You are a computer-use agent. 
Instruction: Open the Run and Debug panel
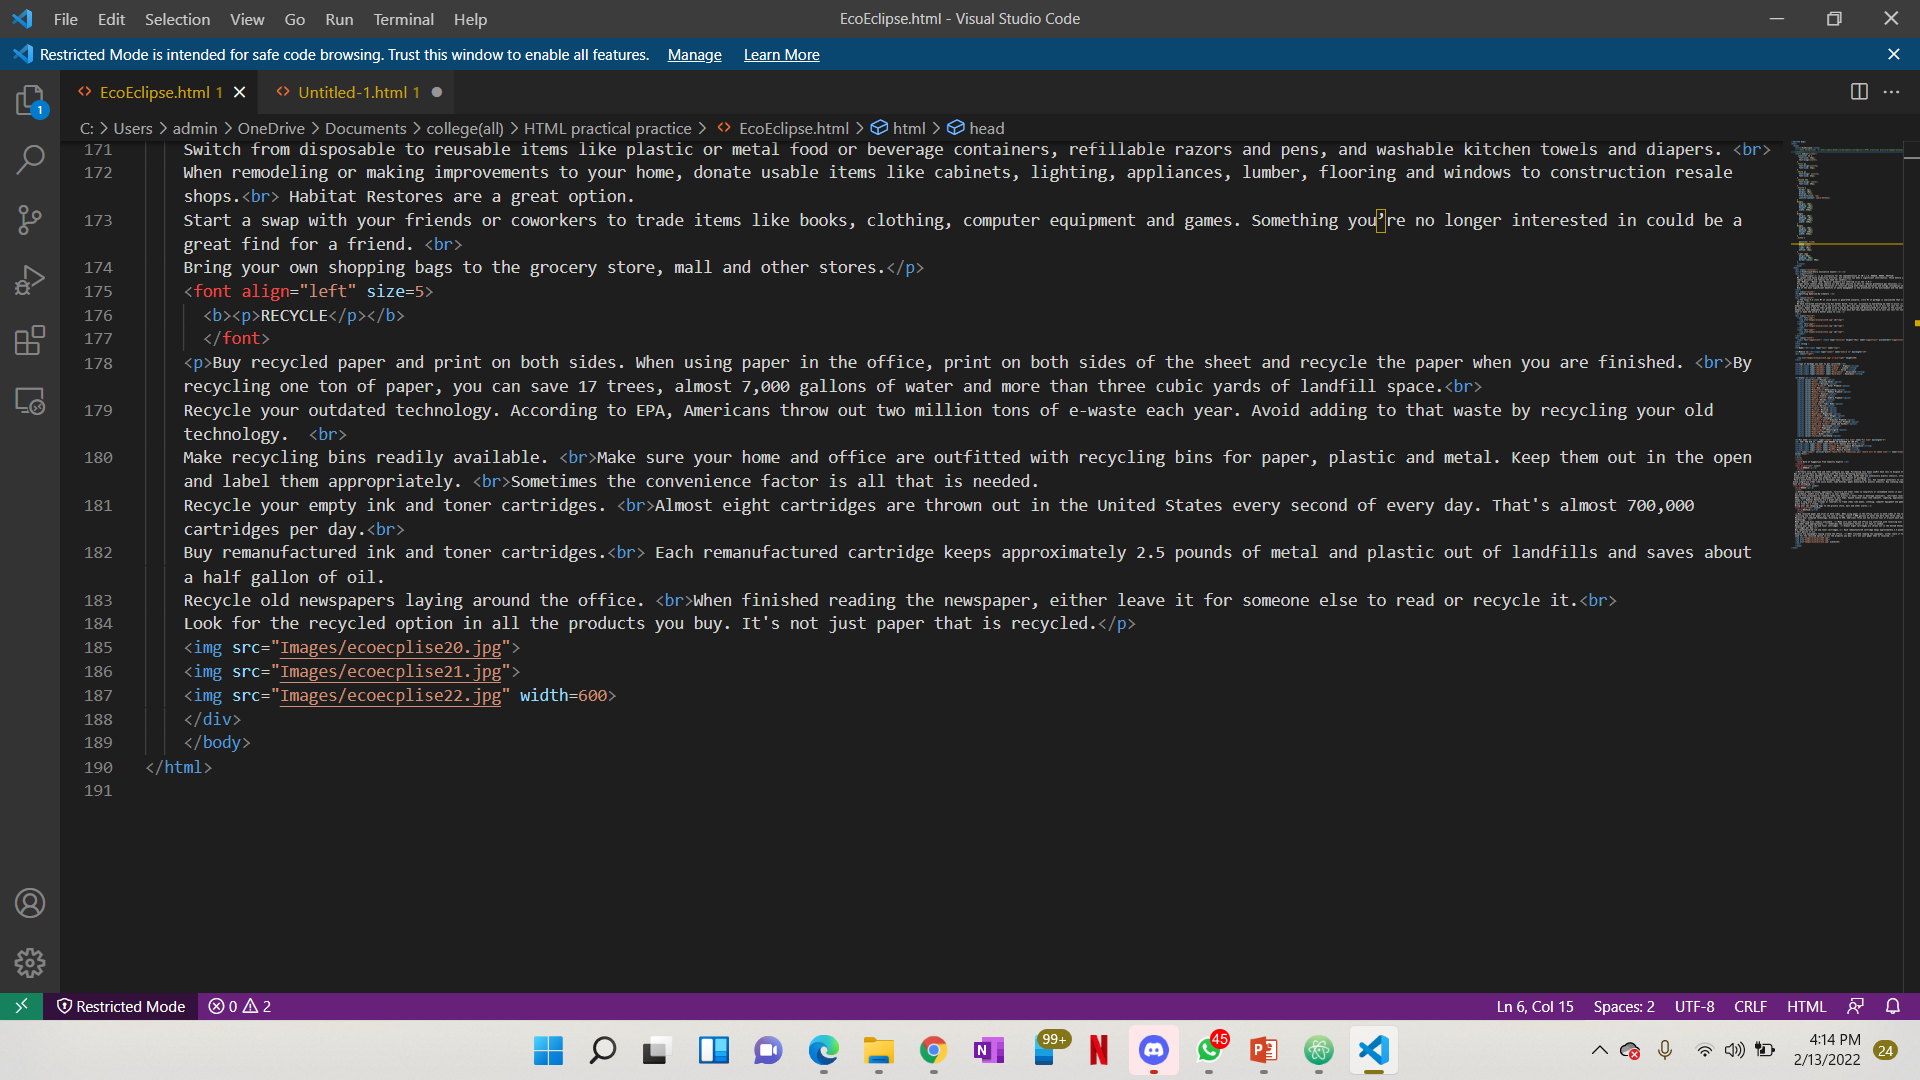tap(30, 280)
